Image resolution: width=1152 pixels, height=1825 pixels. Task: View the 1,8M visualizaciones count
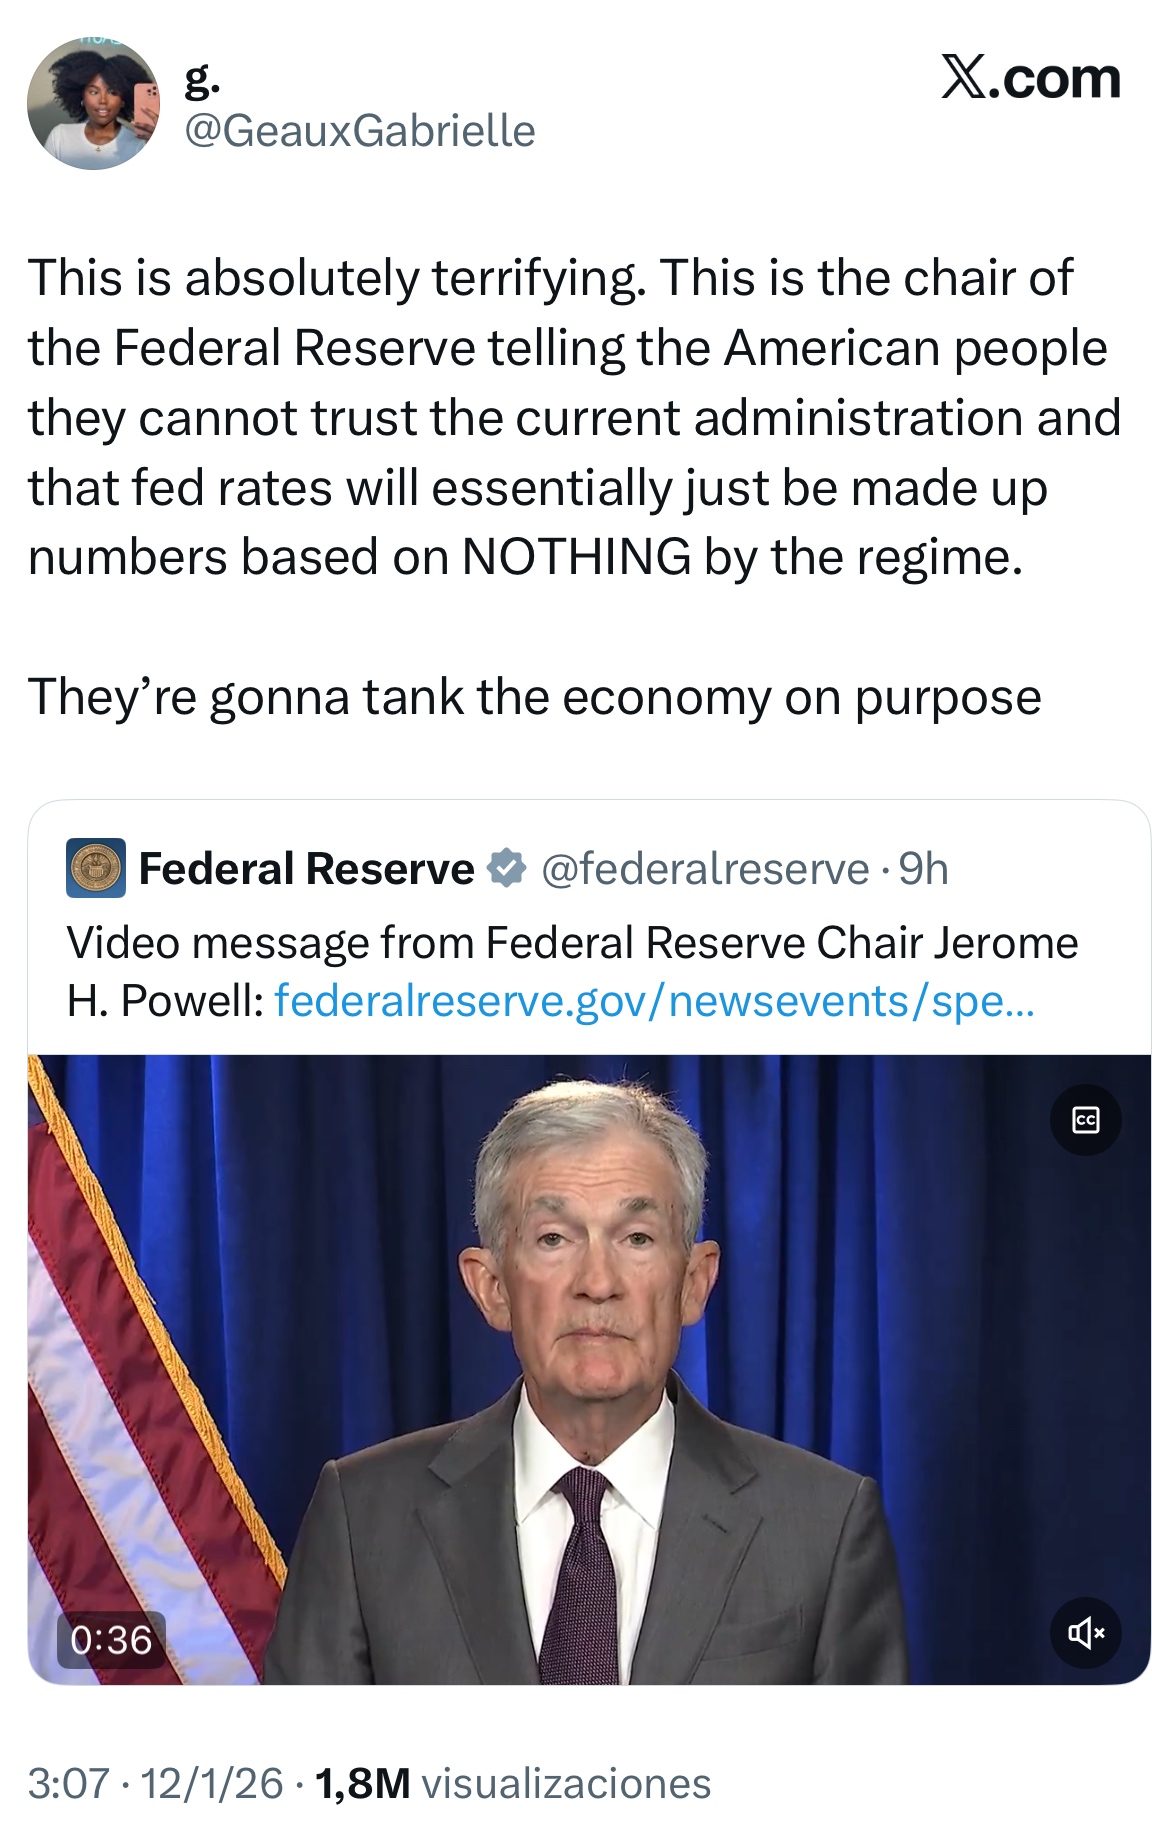(513, 1783)
